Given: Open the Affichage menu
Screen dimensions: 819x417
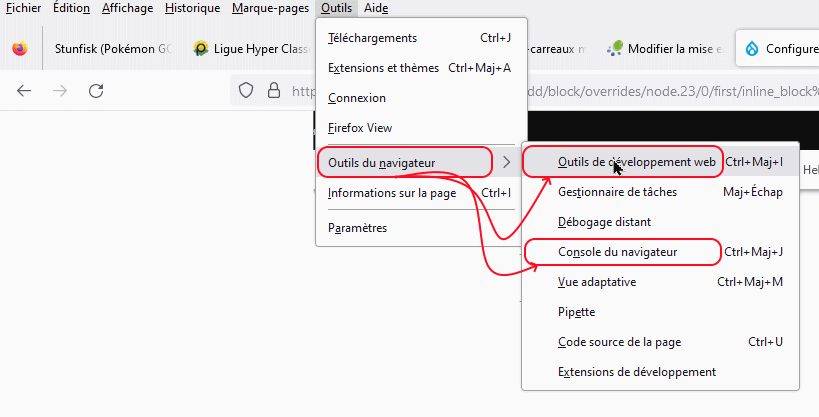Looking at the screenshot, I should 127,8.
